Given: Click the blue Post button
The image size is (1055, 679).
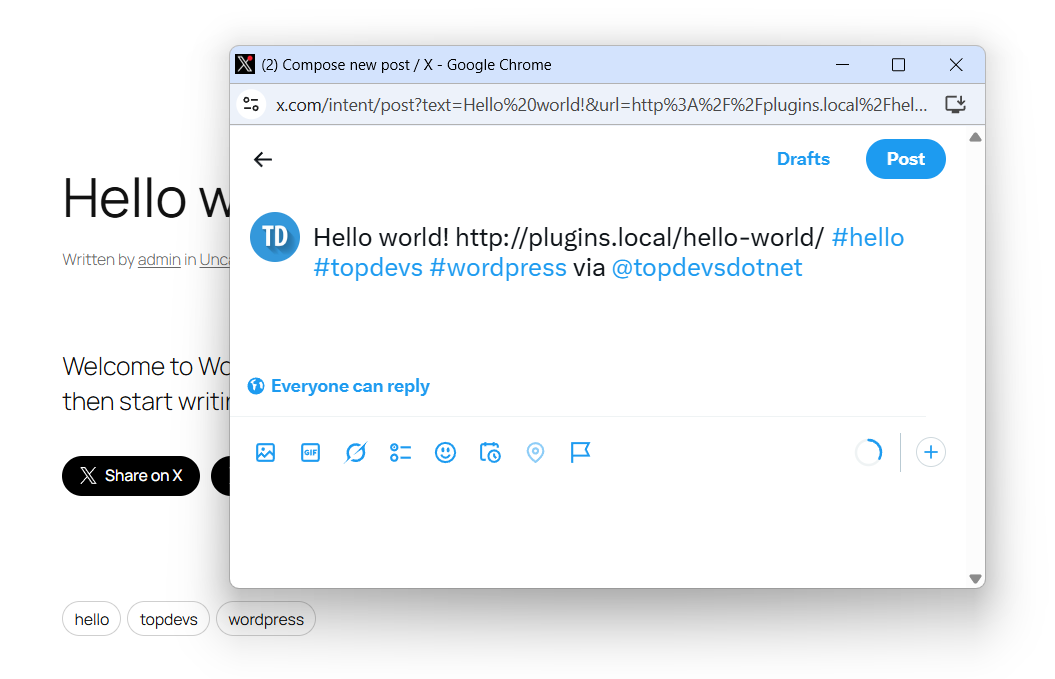Looking at the screenshot, I should click(906, 159).
